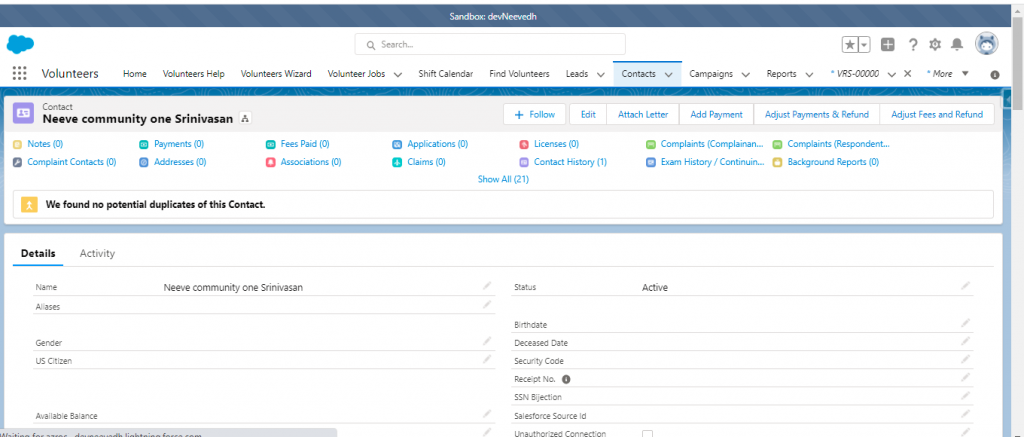Edit the Receipt No. field via pencil icon
Image resolution: width=1024 pixels, height=437 pixels.
[965, 377]
